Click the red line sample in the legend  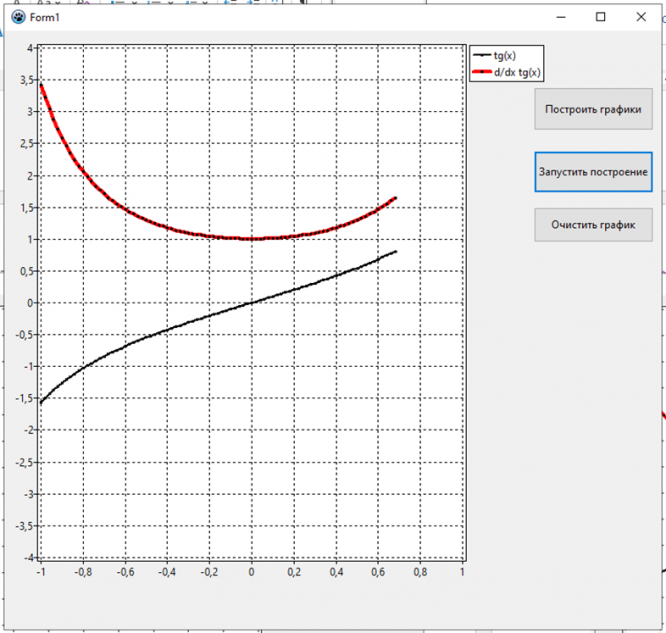(482, 71)
